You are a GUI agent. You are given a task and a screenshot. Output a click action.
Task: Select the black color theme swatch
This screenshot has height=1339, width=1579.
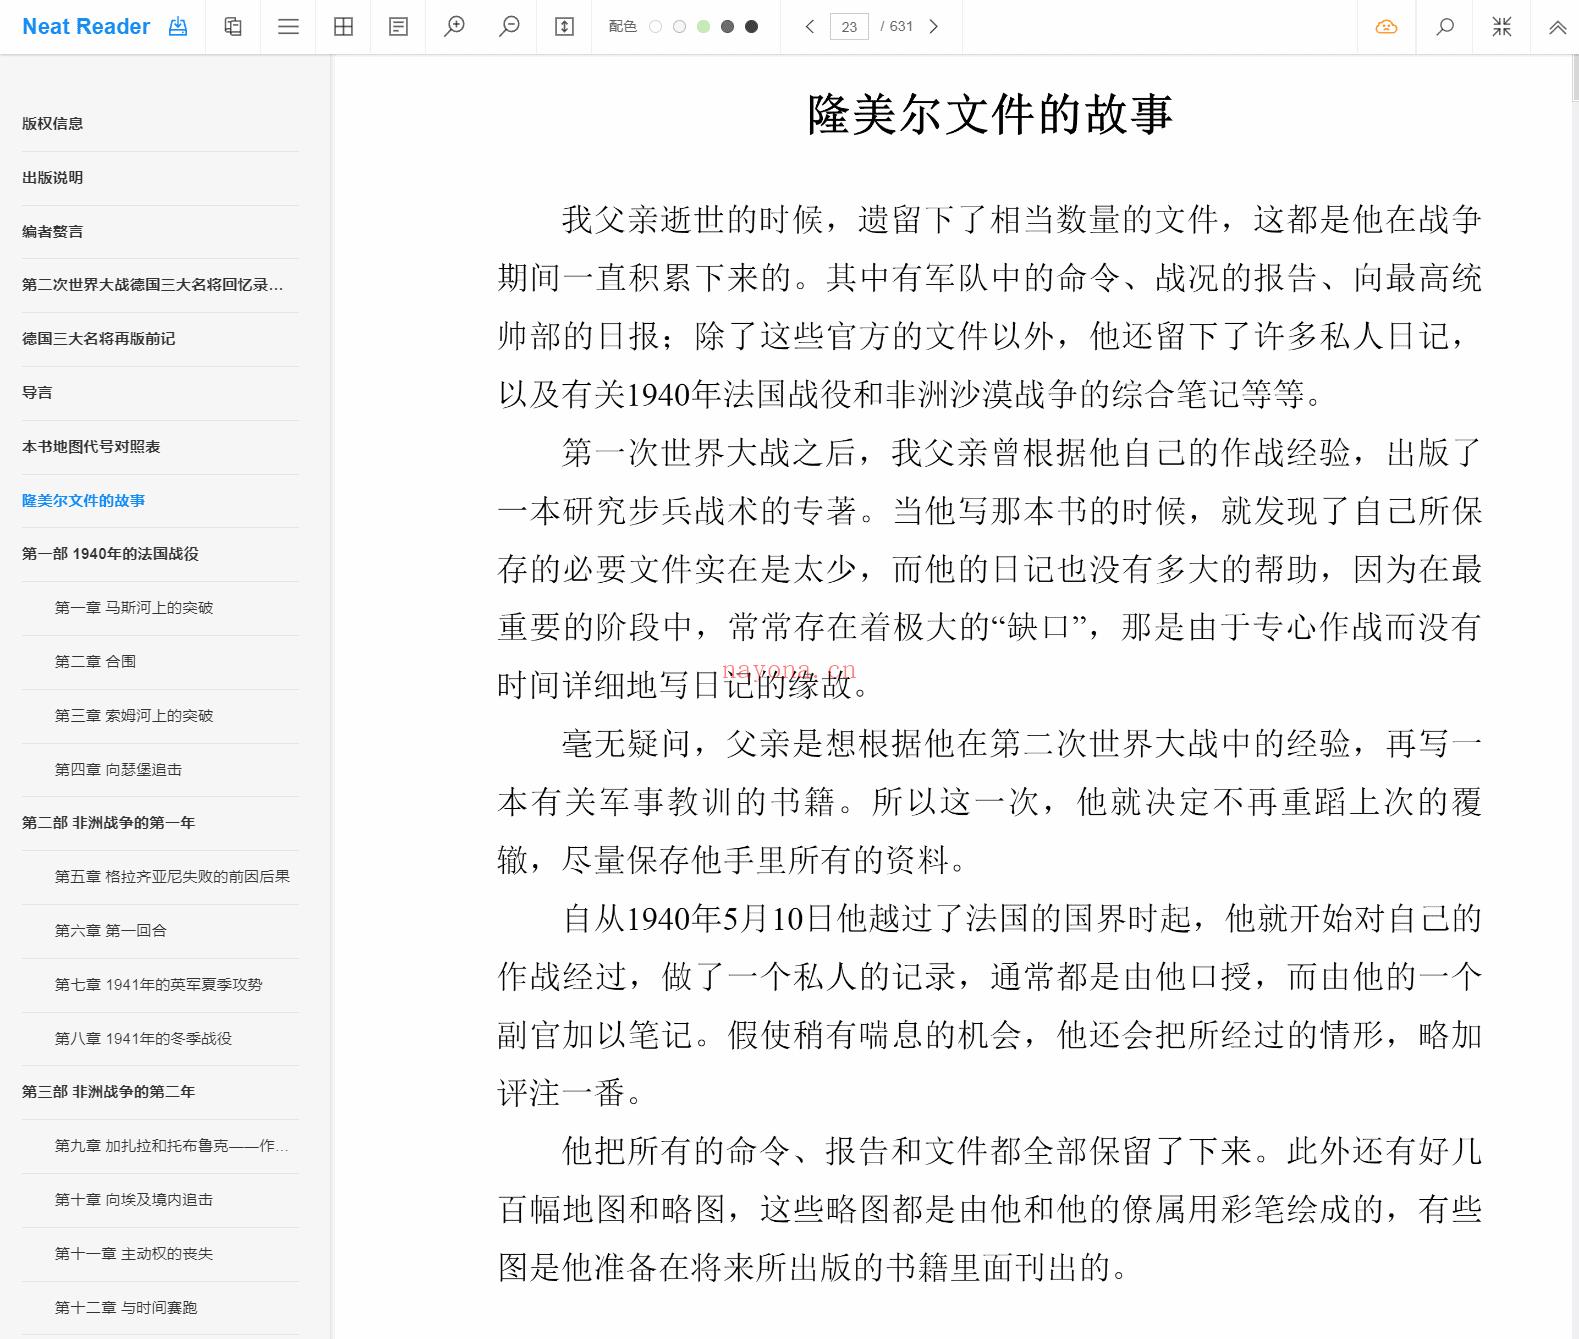coord(751,27)
